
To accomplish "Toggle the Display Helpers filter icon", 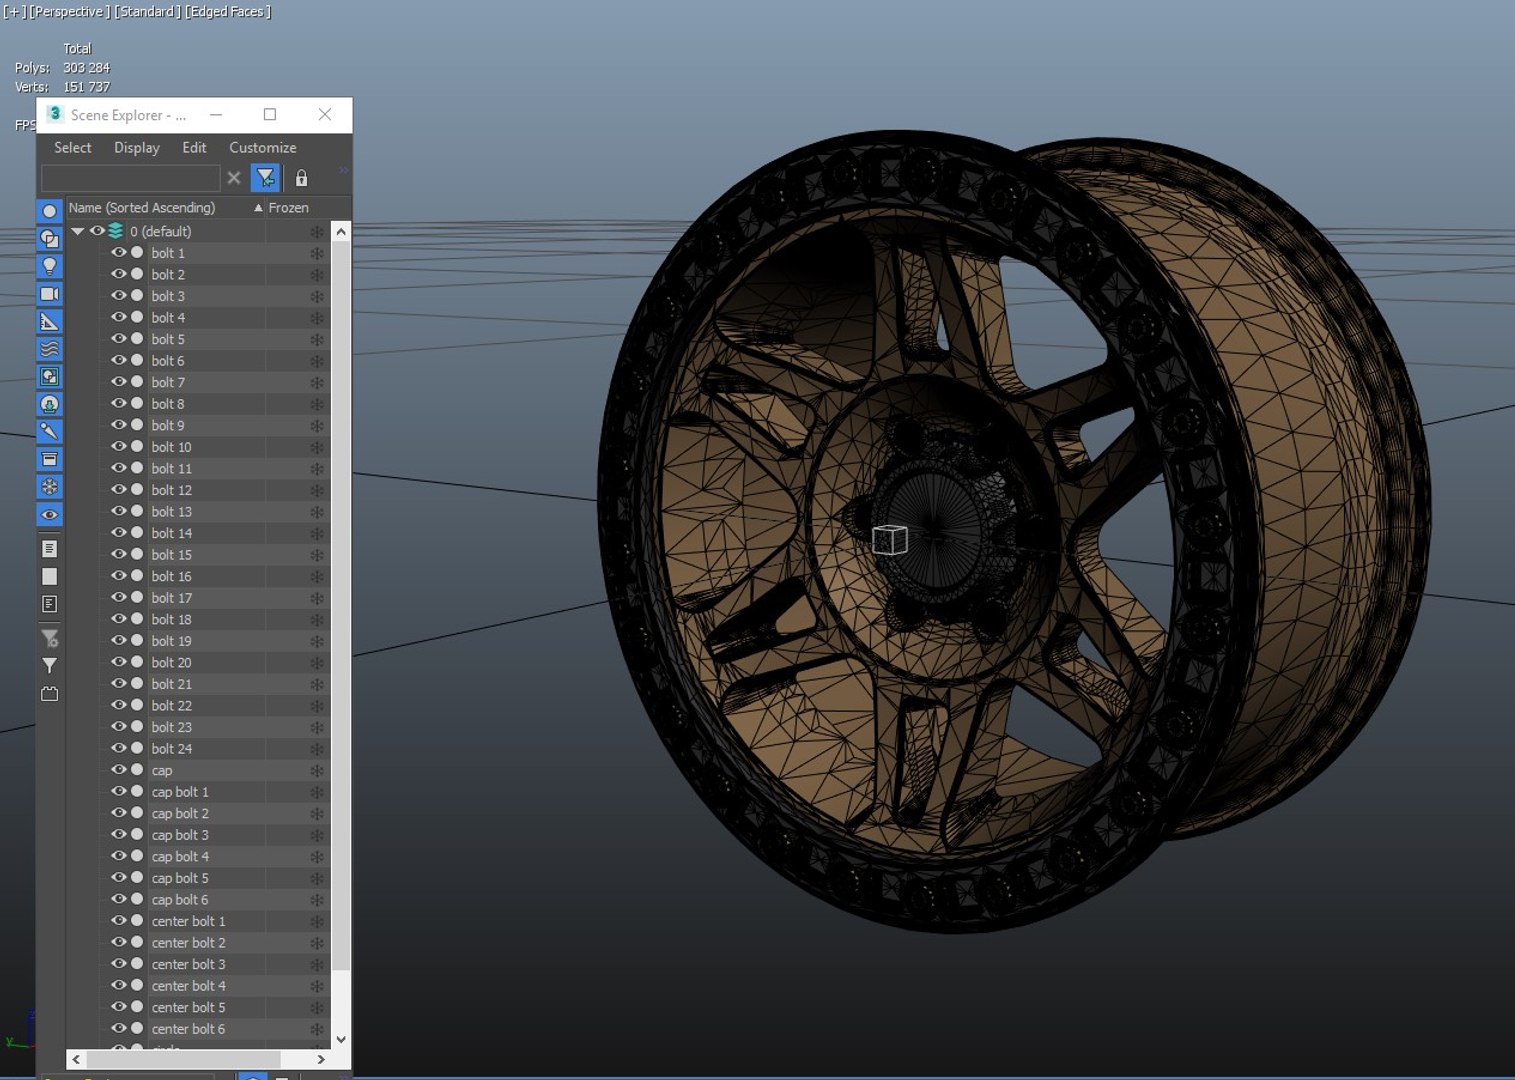I will [49, 322].
